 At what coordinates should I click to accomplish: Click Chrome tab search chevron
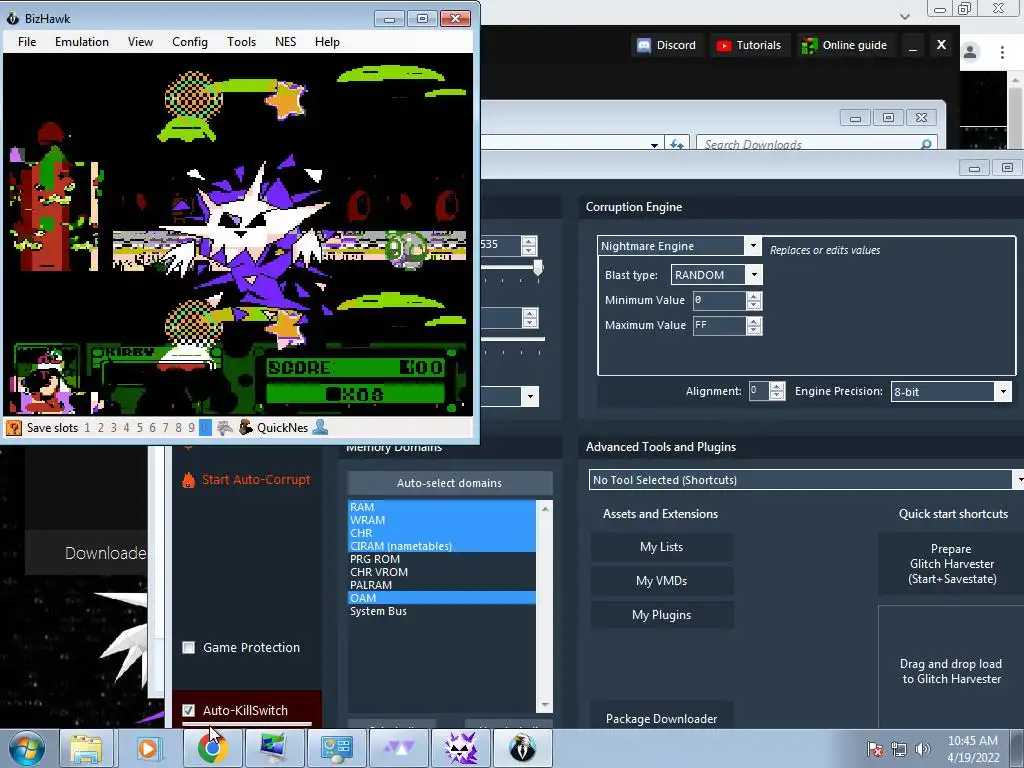pos(904,16)
